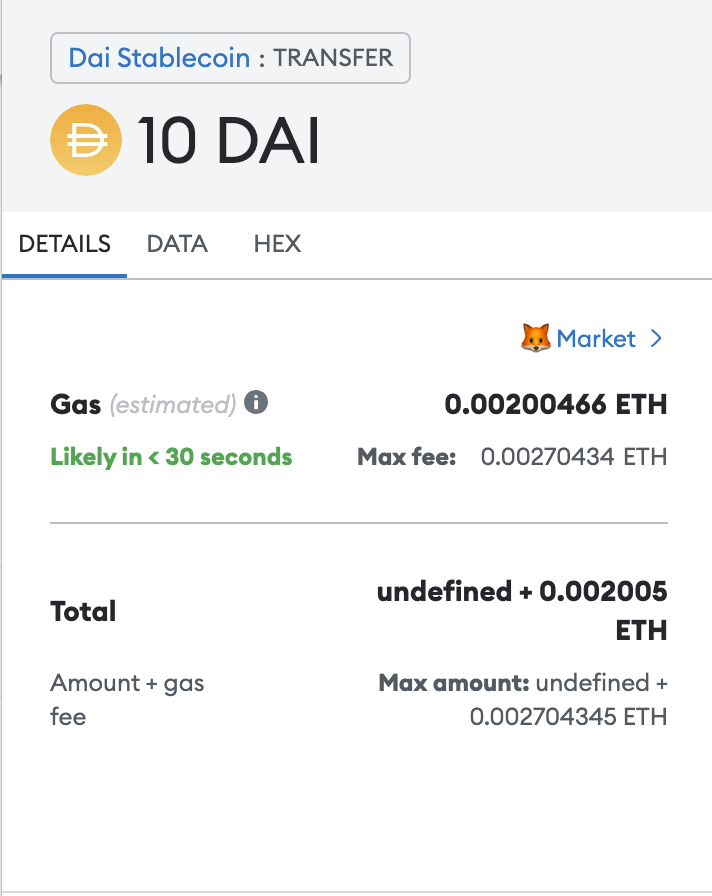
Task: Click the Total row label
Action: 82,611
